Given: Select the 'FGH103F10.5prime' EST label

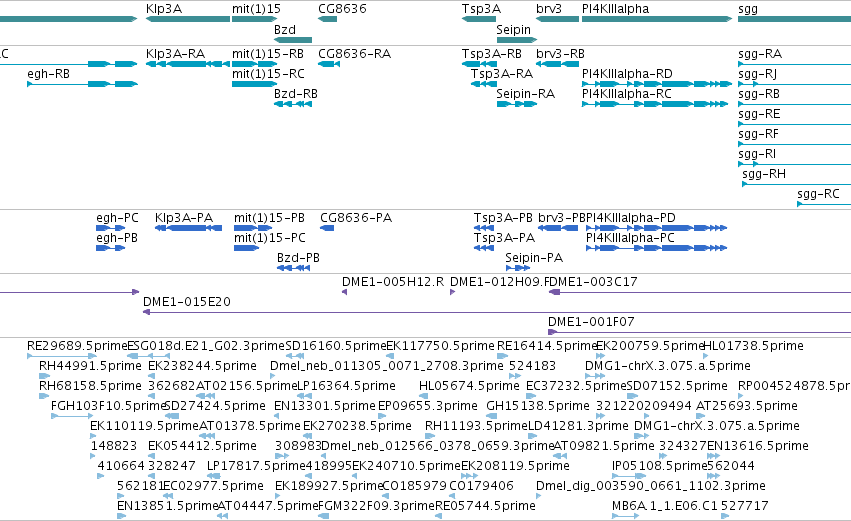Looking at the screenshot, I should [x=107, y=406].
